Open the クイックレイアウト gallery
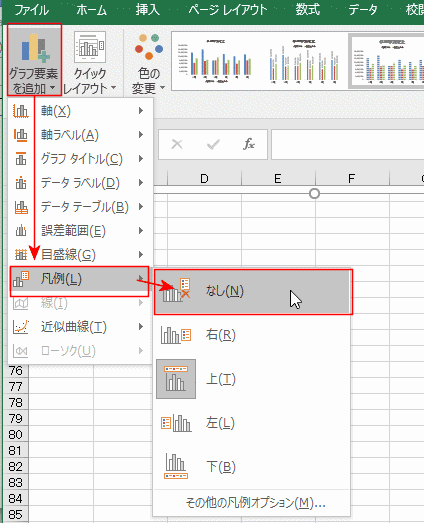Screen dimensions: 424x523 tap(89, 62)
